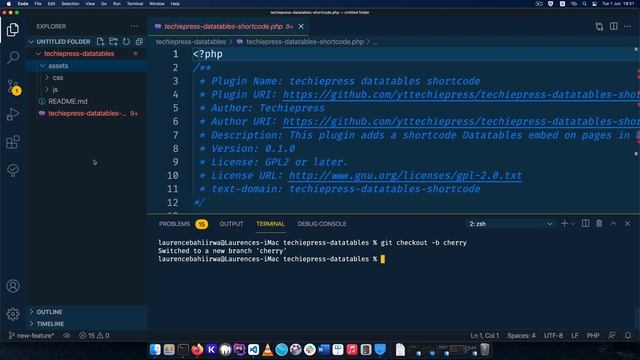The image size is (640, 360).
Task: Open the Terminal menu in menu bar
Action: [135, 4]
